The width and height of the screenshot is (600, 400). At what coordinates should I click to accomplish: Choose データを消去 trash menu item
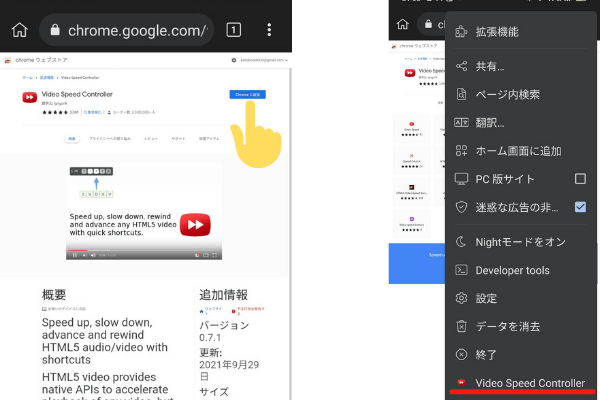pos(520,327)
